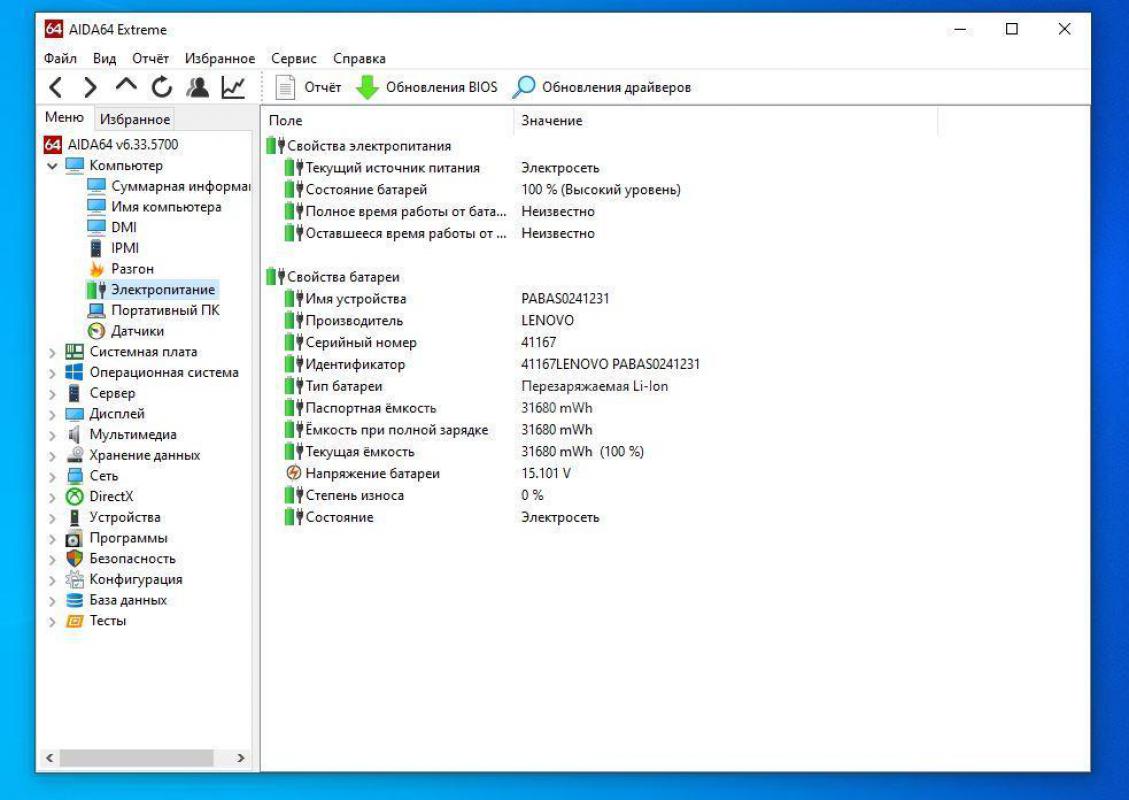Image resolution: width=1129 pixels, height=800 pixels.
Task: Open the Сервис menu
Action: coord(293,59)
